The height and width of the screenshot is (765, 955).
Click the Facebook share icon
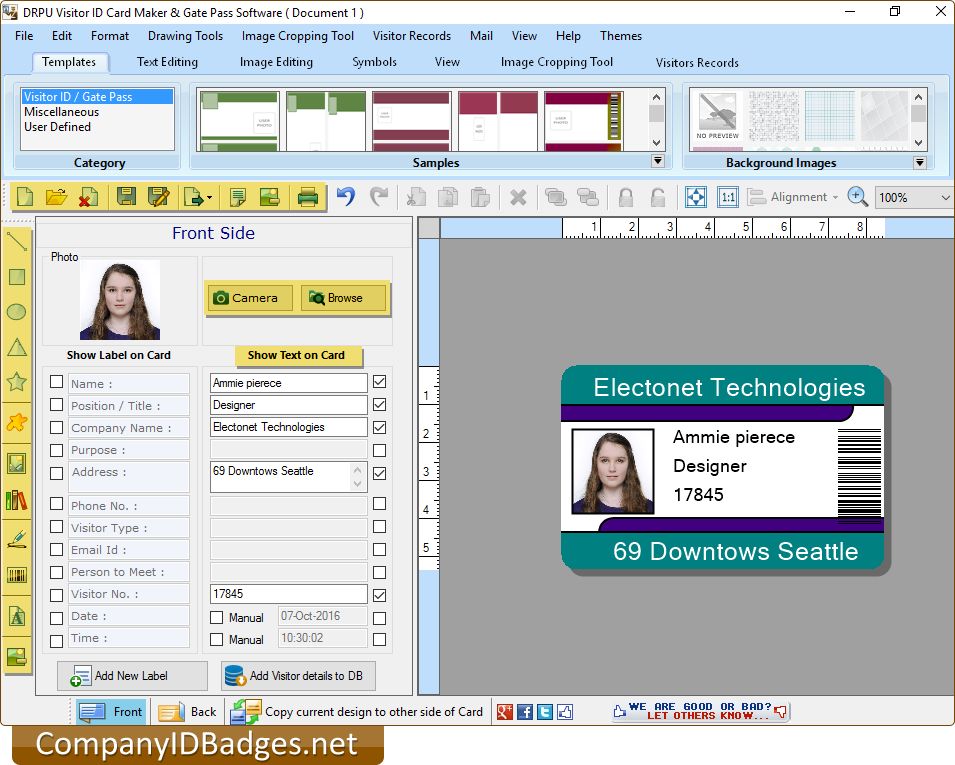pos(524,711)
